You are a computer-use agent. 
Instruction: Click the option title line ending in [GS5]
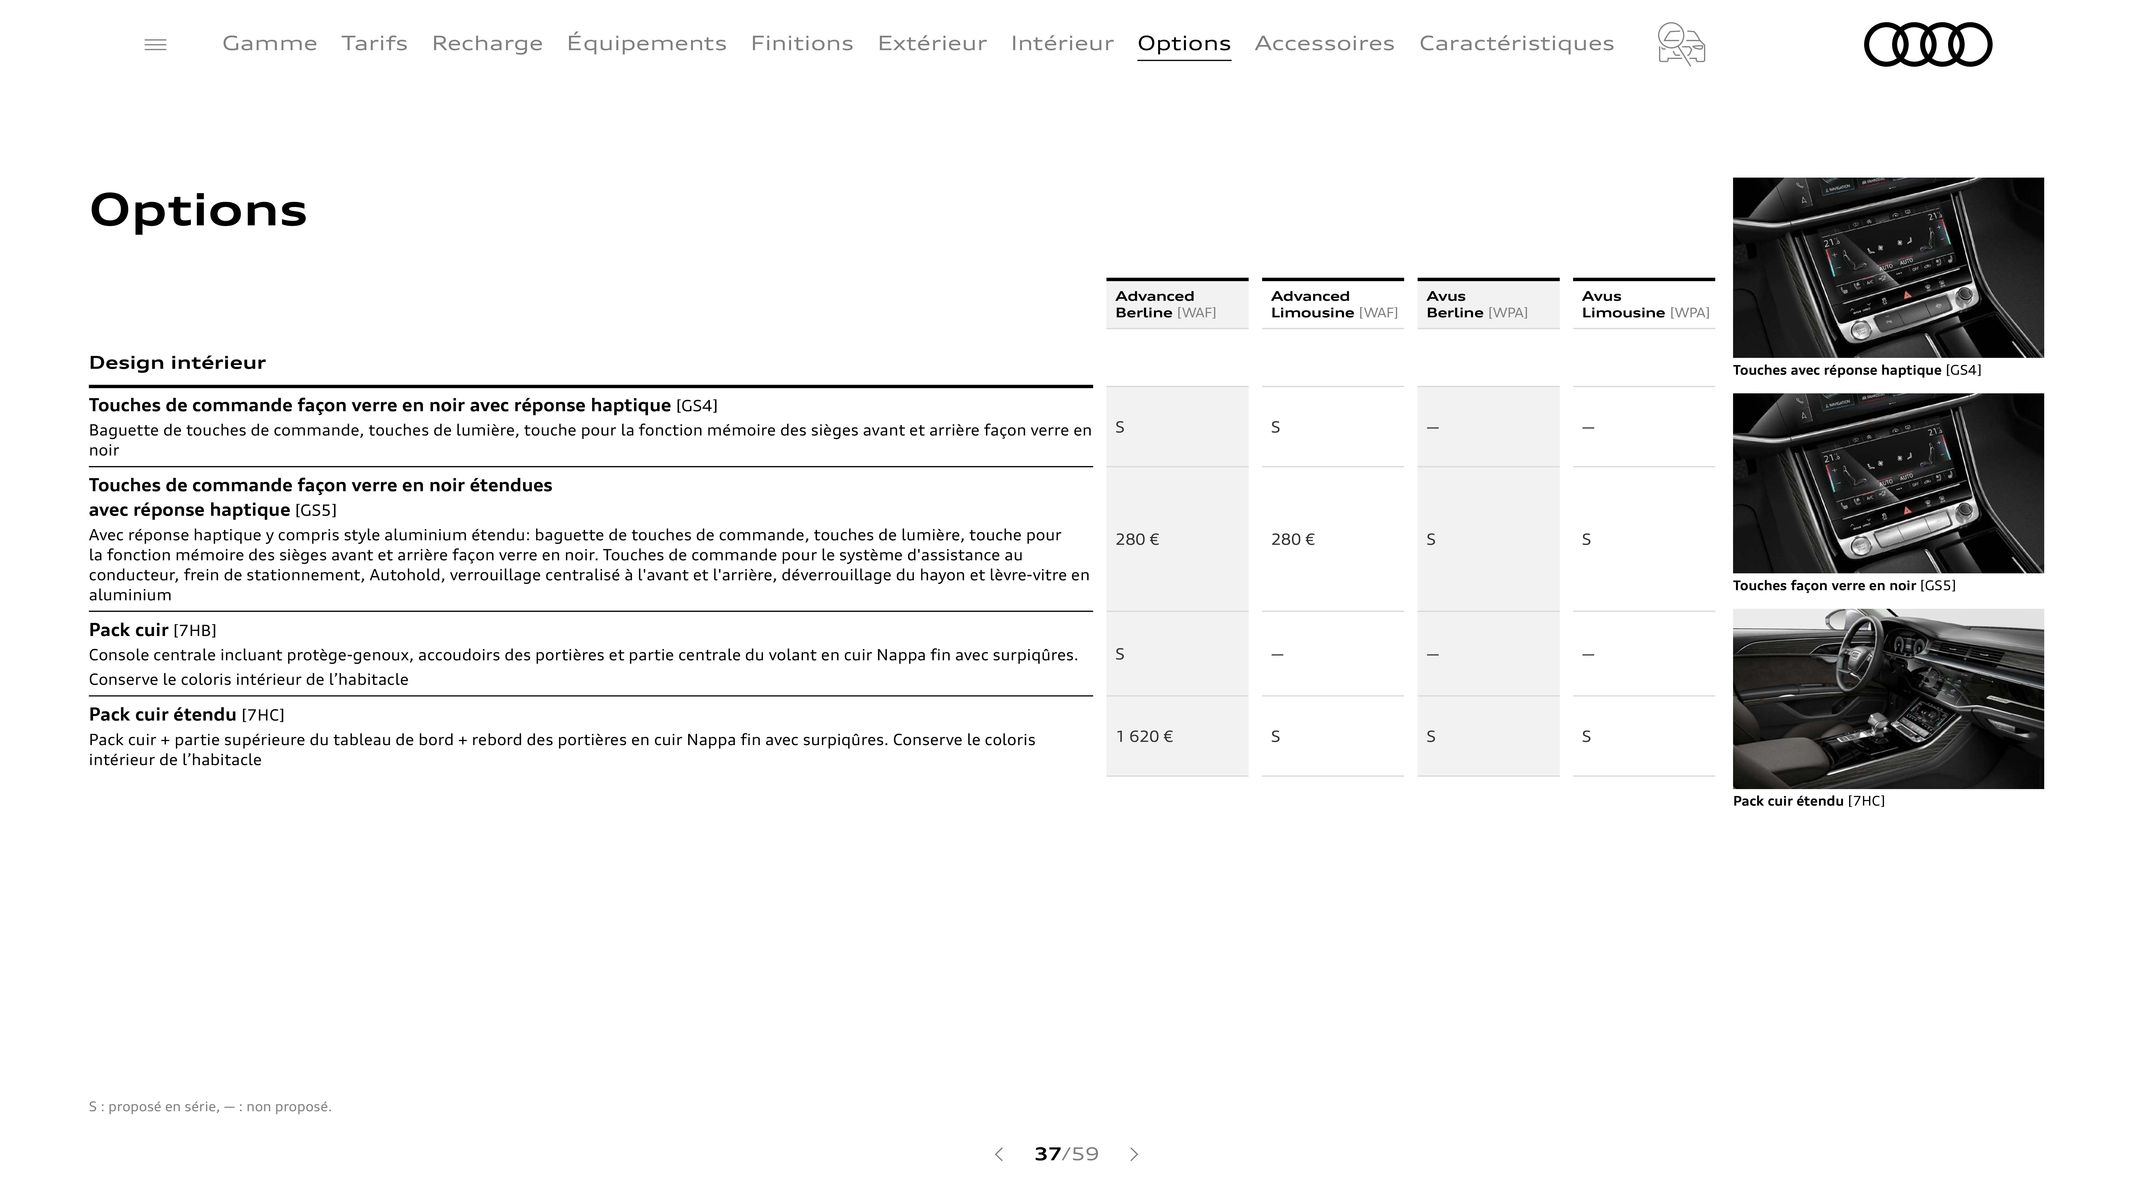[212, 510]
